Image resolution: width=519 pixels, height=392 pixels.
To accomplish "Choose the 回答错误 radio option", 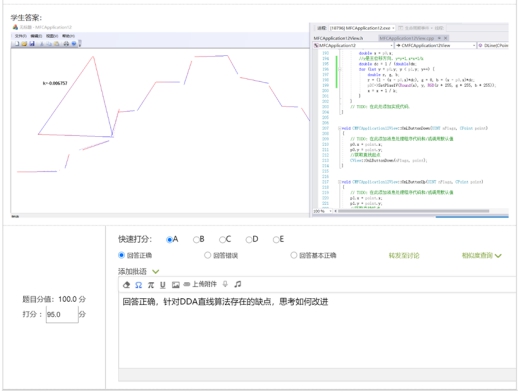I will pos(207,255).
